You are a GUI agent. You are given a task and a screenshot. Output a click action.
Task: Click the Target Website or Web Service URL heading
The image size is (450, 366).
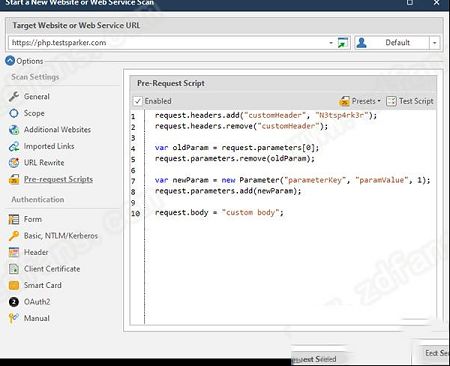(x=76, y=25)
